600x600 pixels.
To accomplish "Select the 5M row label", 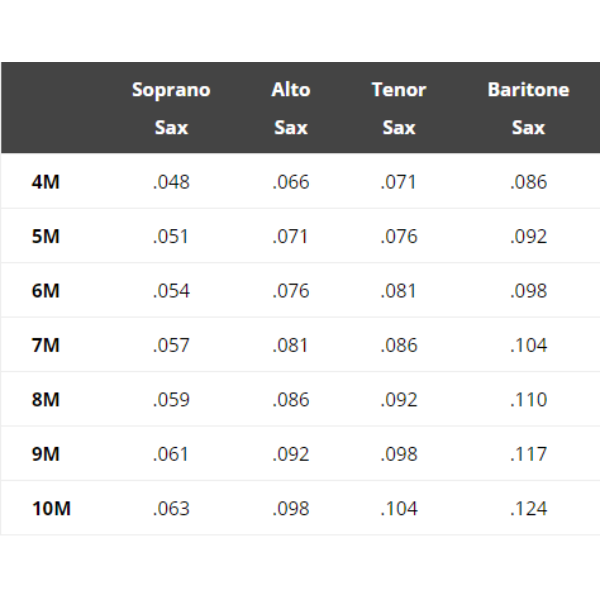I will 46,237.
